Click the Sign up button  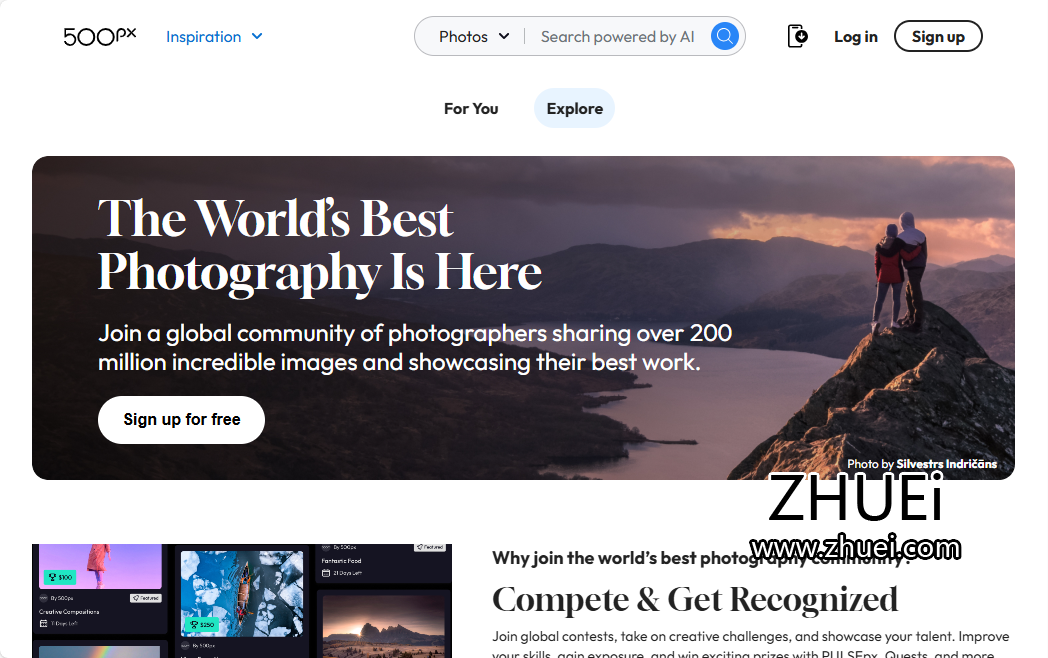938,36
